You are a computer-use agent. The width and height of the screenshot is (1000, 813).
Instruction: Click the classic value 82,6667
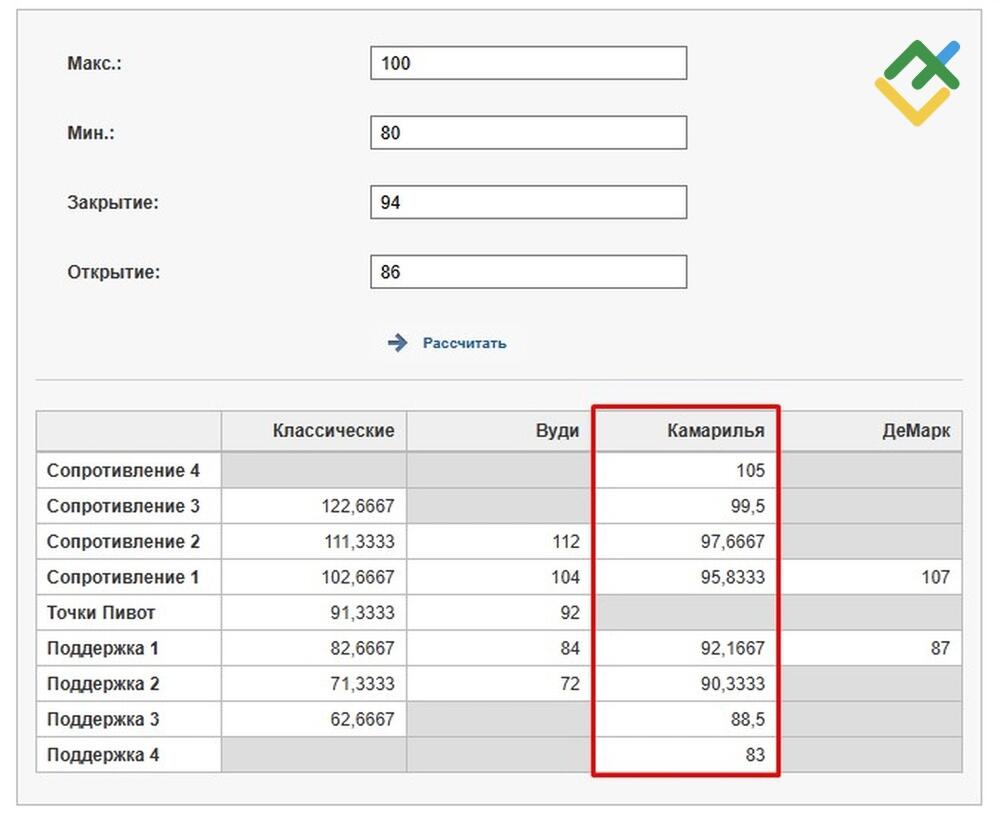[x=362, y=648]
